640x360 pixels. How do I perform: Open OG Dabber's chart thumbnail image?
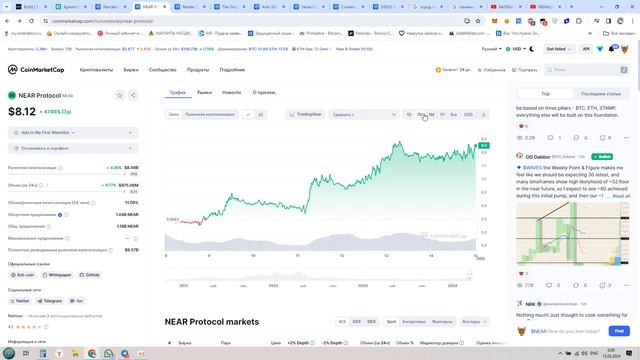point(573,234)
